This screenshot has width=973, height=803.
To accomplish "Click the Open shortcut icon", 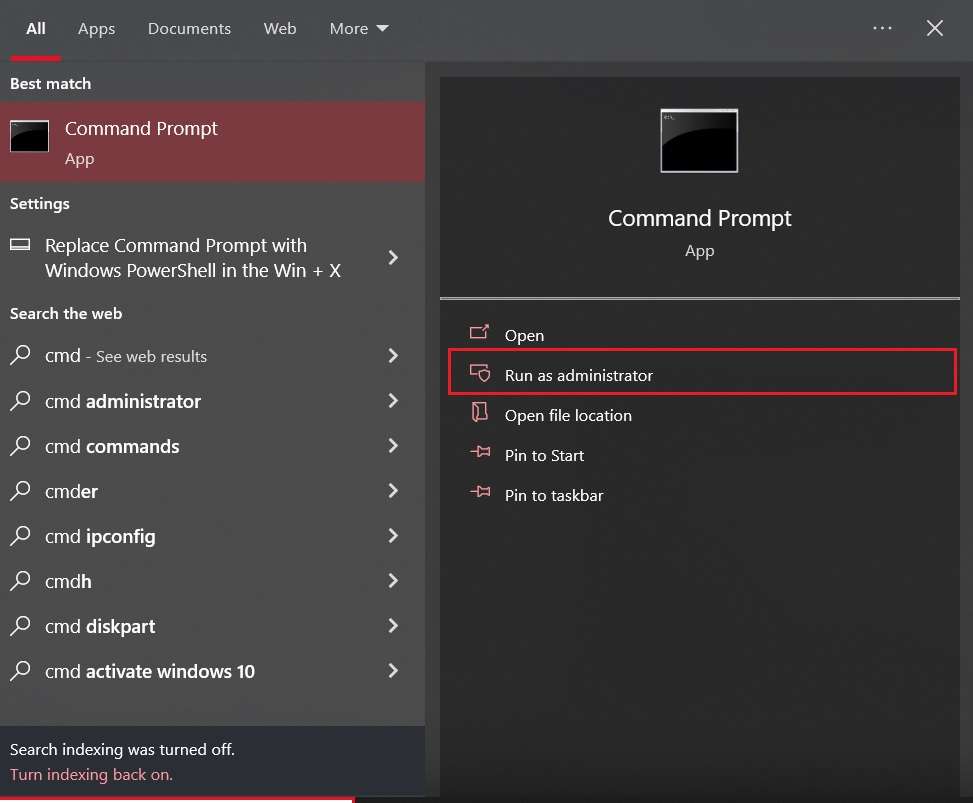I will pos(479,333).
